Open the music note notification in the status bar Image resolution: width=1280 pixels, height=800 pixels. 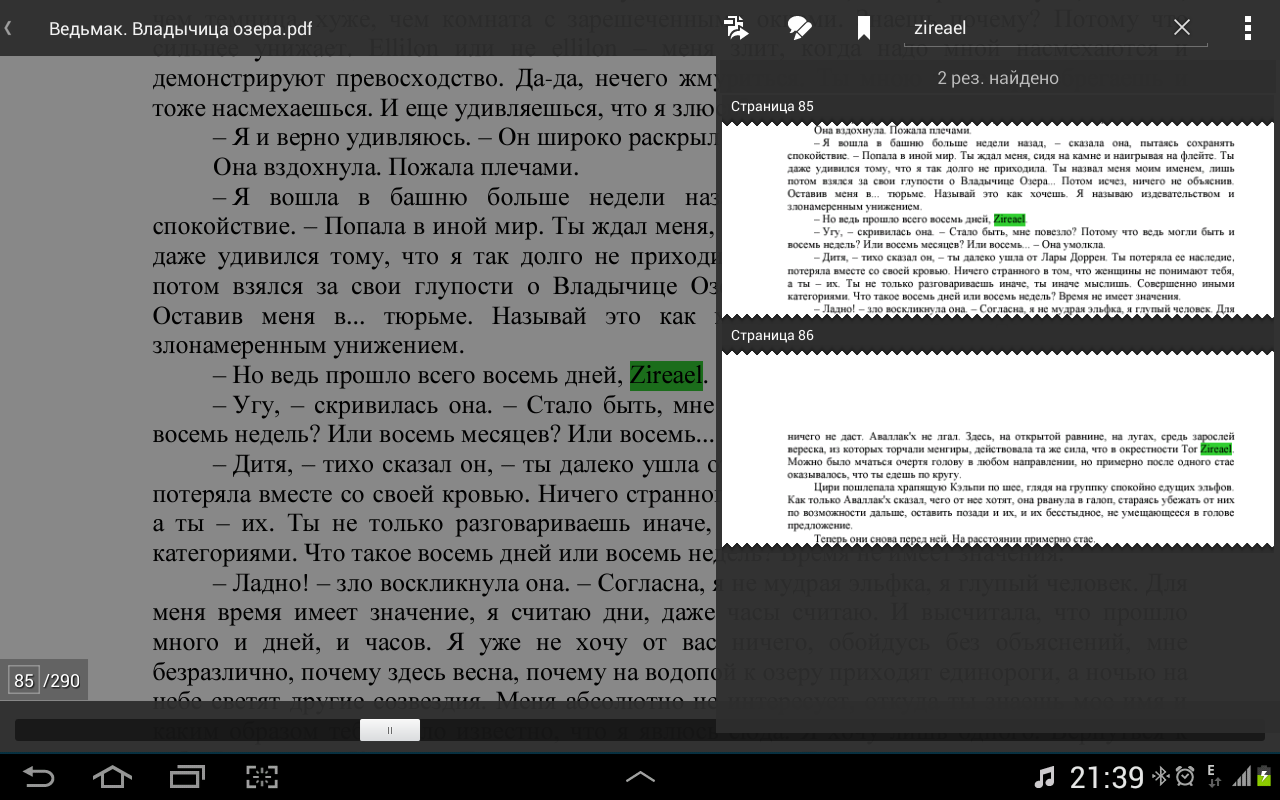(1044, 777)
